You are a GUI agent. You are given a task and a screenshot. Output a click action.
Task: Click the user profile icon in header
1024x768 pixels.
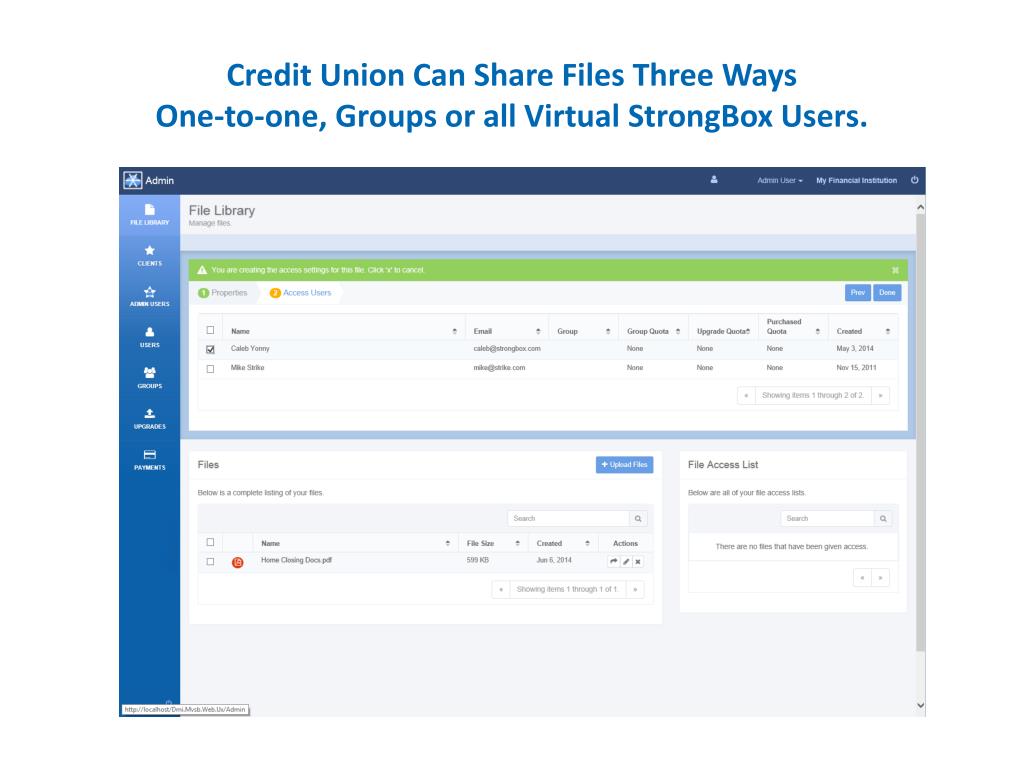tap(714, 180)
